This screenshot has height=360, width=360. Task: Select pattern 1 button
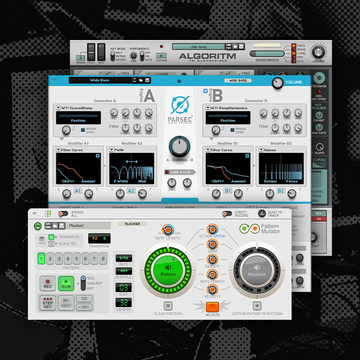pos(41,258)
